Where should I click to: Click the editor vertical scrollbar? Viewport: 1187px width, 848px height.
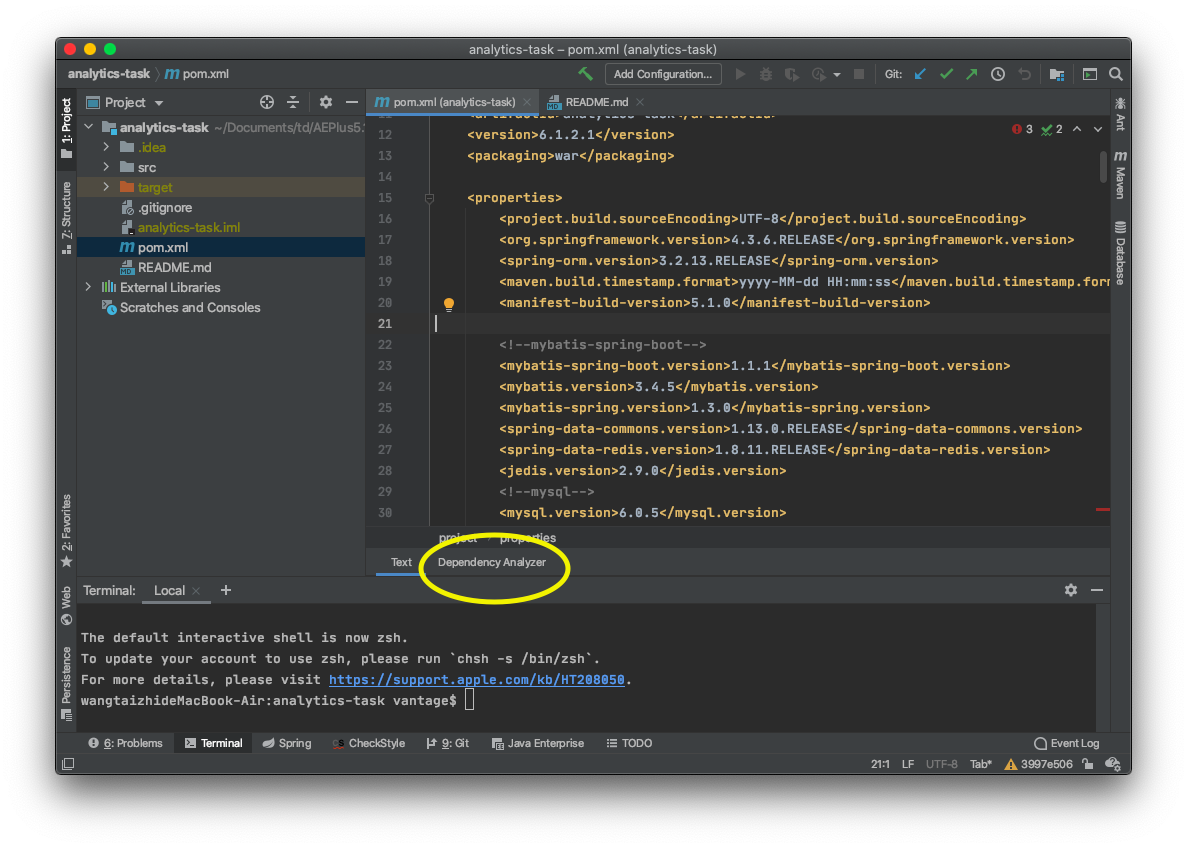1103,167
